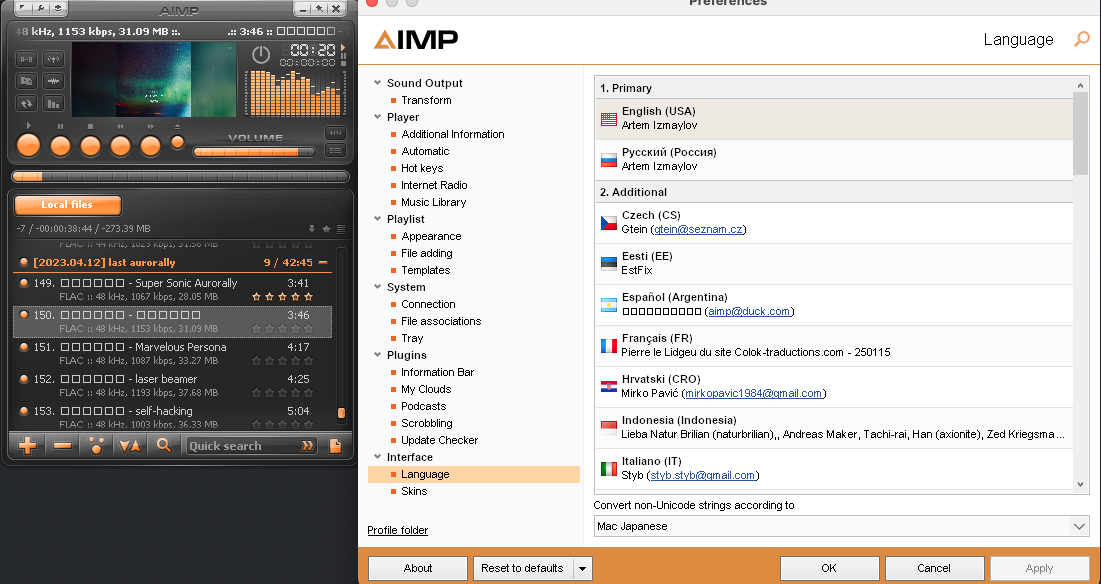Skip to previous track in AIMP player
This screenshot has width=1101, height=584.
pos(121,145)
